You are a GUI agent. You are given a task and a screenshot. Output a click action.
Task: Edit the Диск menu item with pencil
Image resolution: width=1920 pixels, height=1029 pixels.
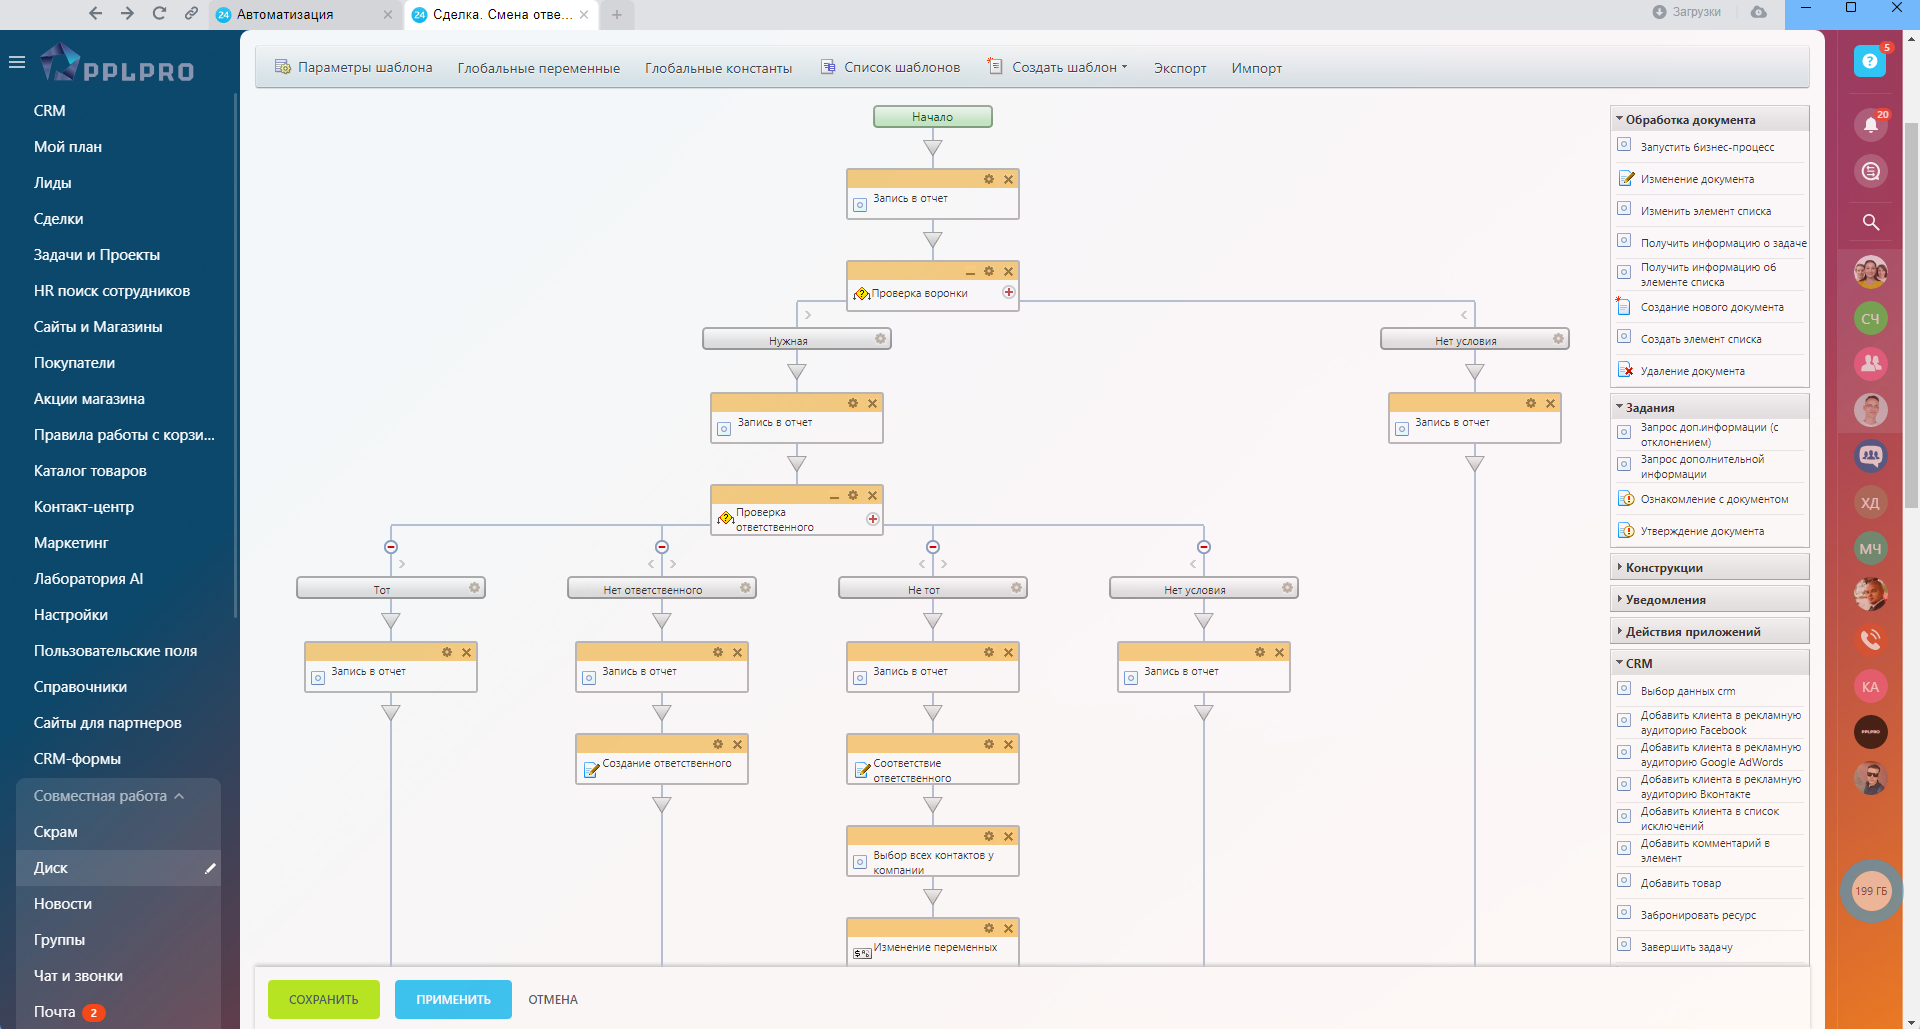coord(210,868)
